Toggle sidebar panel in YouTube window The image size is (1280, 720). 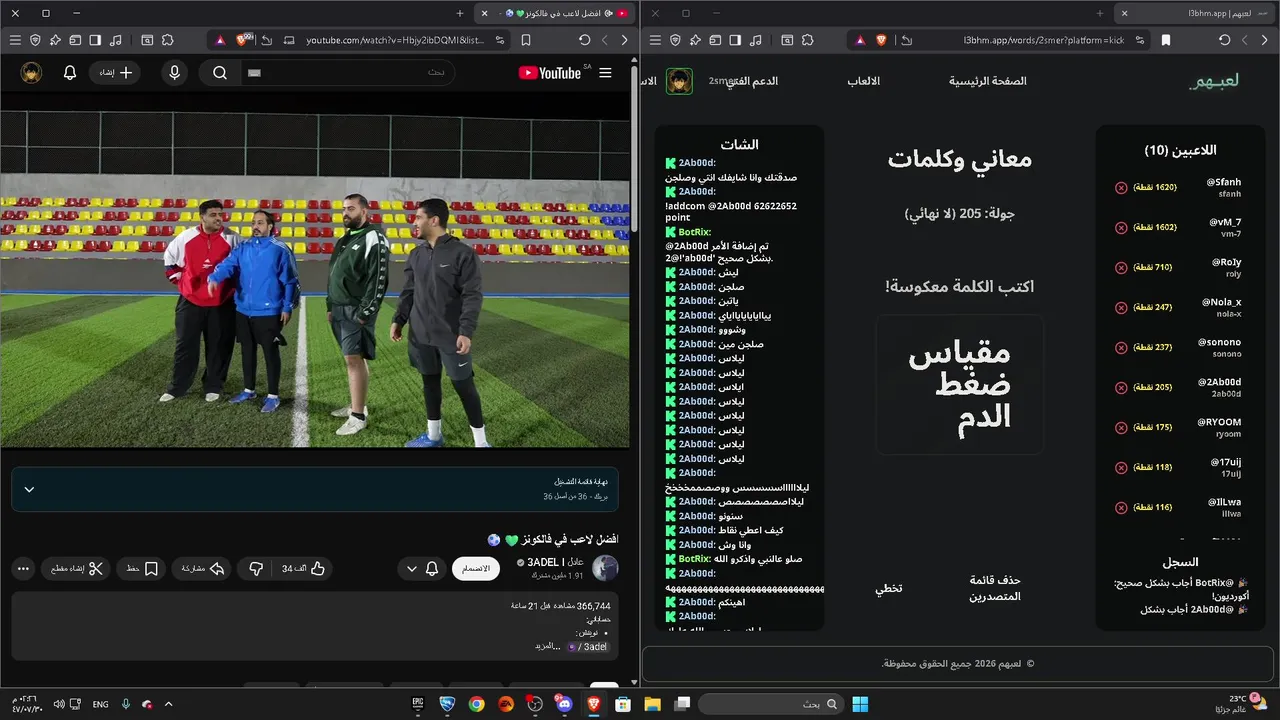point(95,40)
